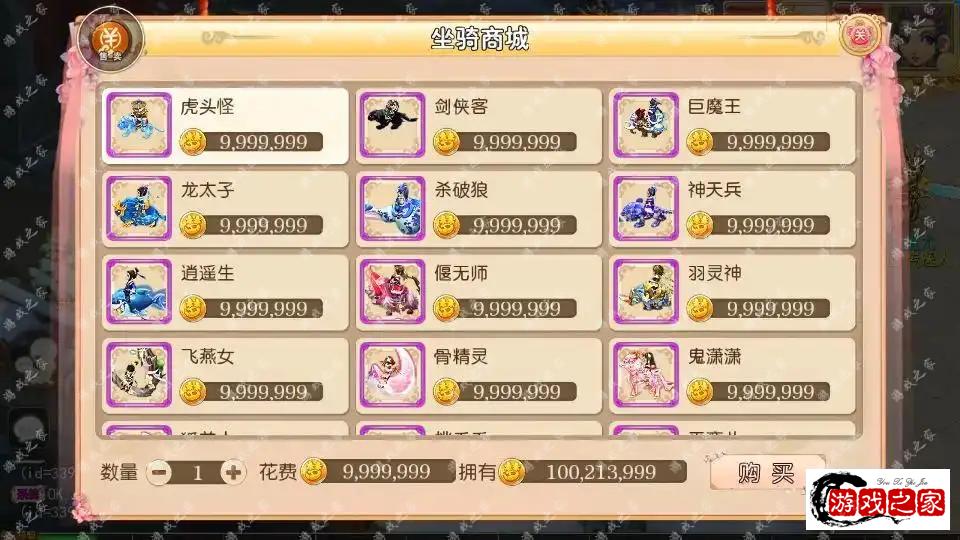This screenshot has height=540, width=960.
Task: Increase quantity with the plus button
Action: [233, 472]
